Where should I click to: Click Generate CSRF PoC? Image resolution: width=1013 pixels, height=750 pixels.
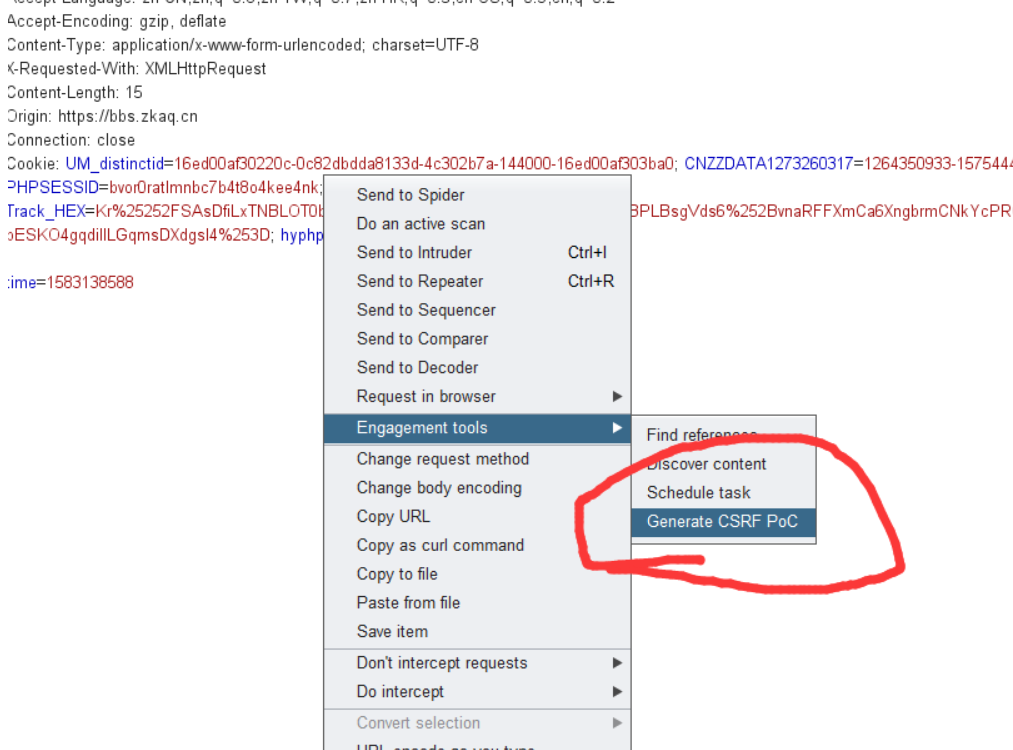pos(724,521)
